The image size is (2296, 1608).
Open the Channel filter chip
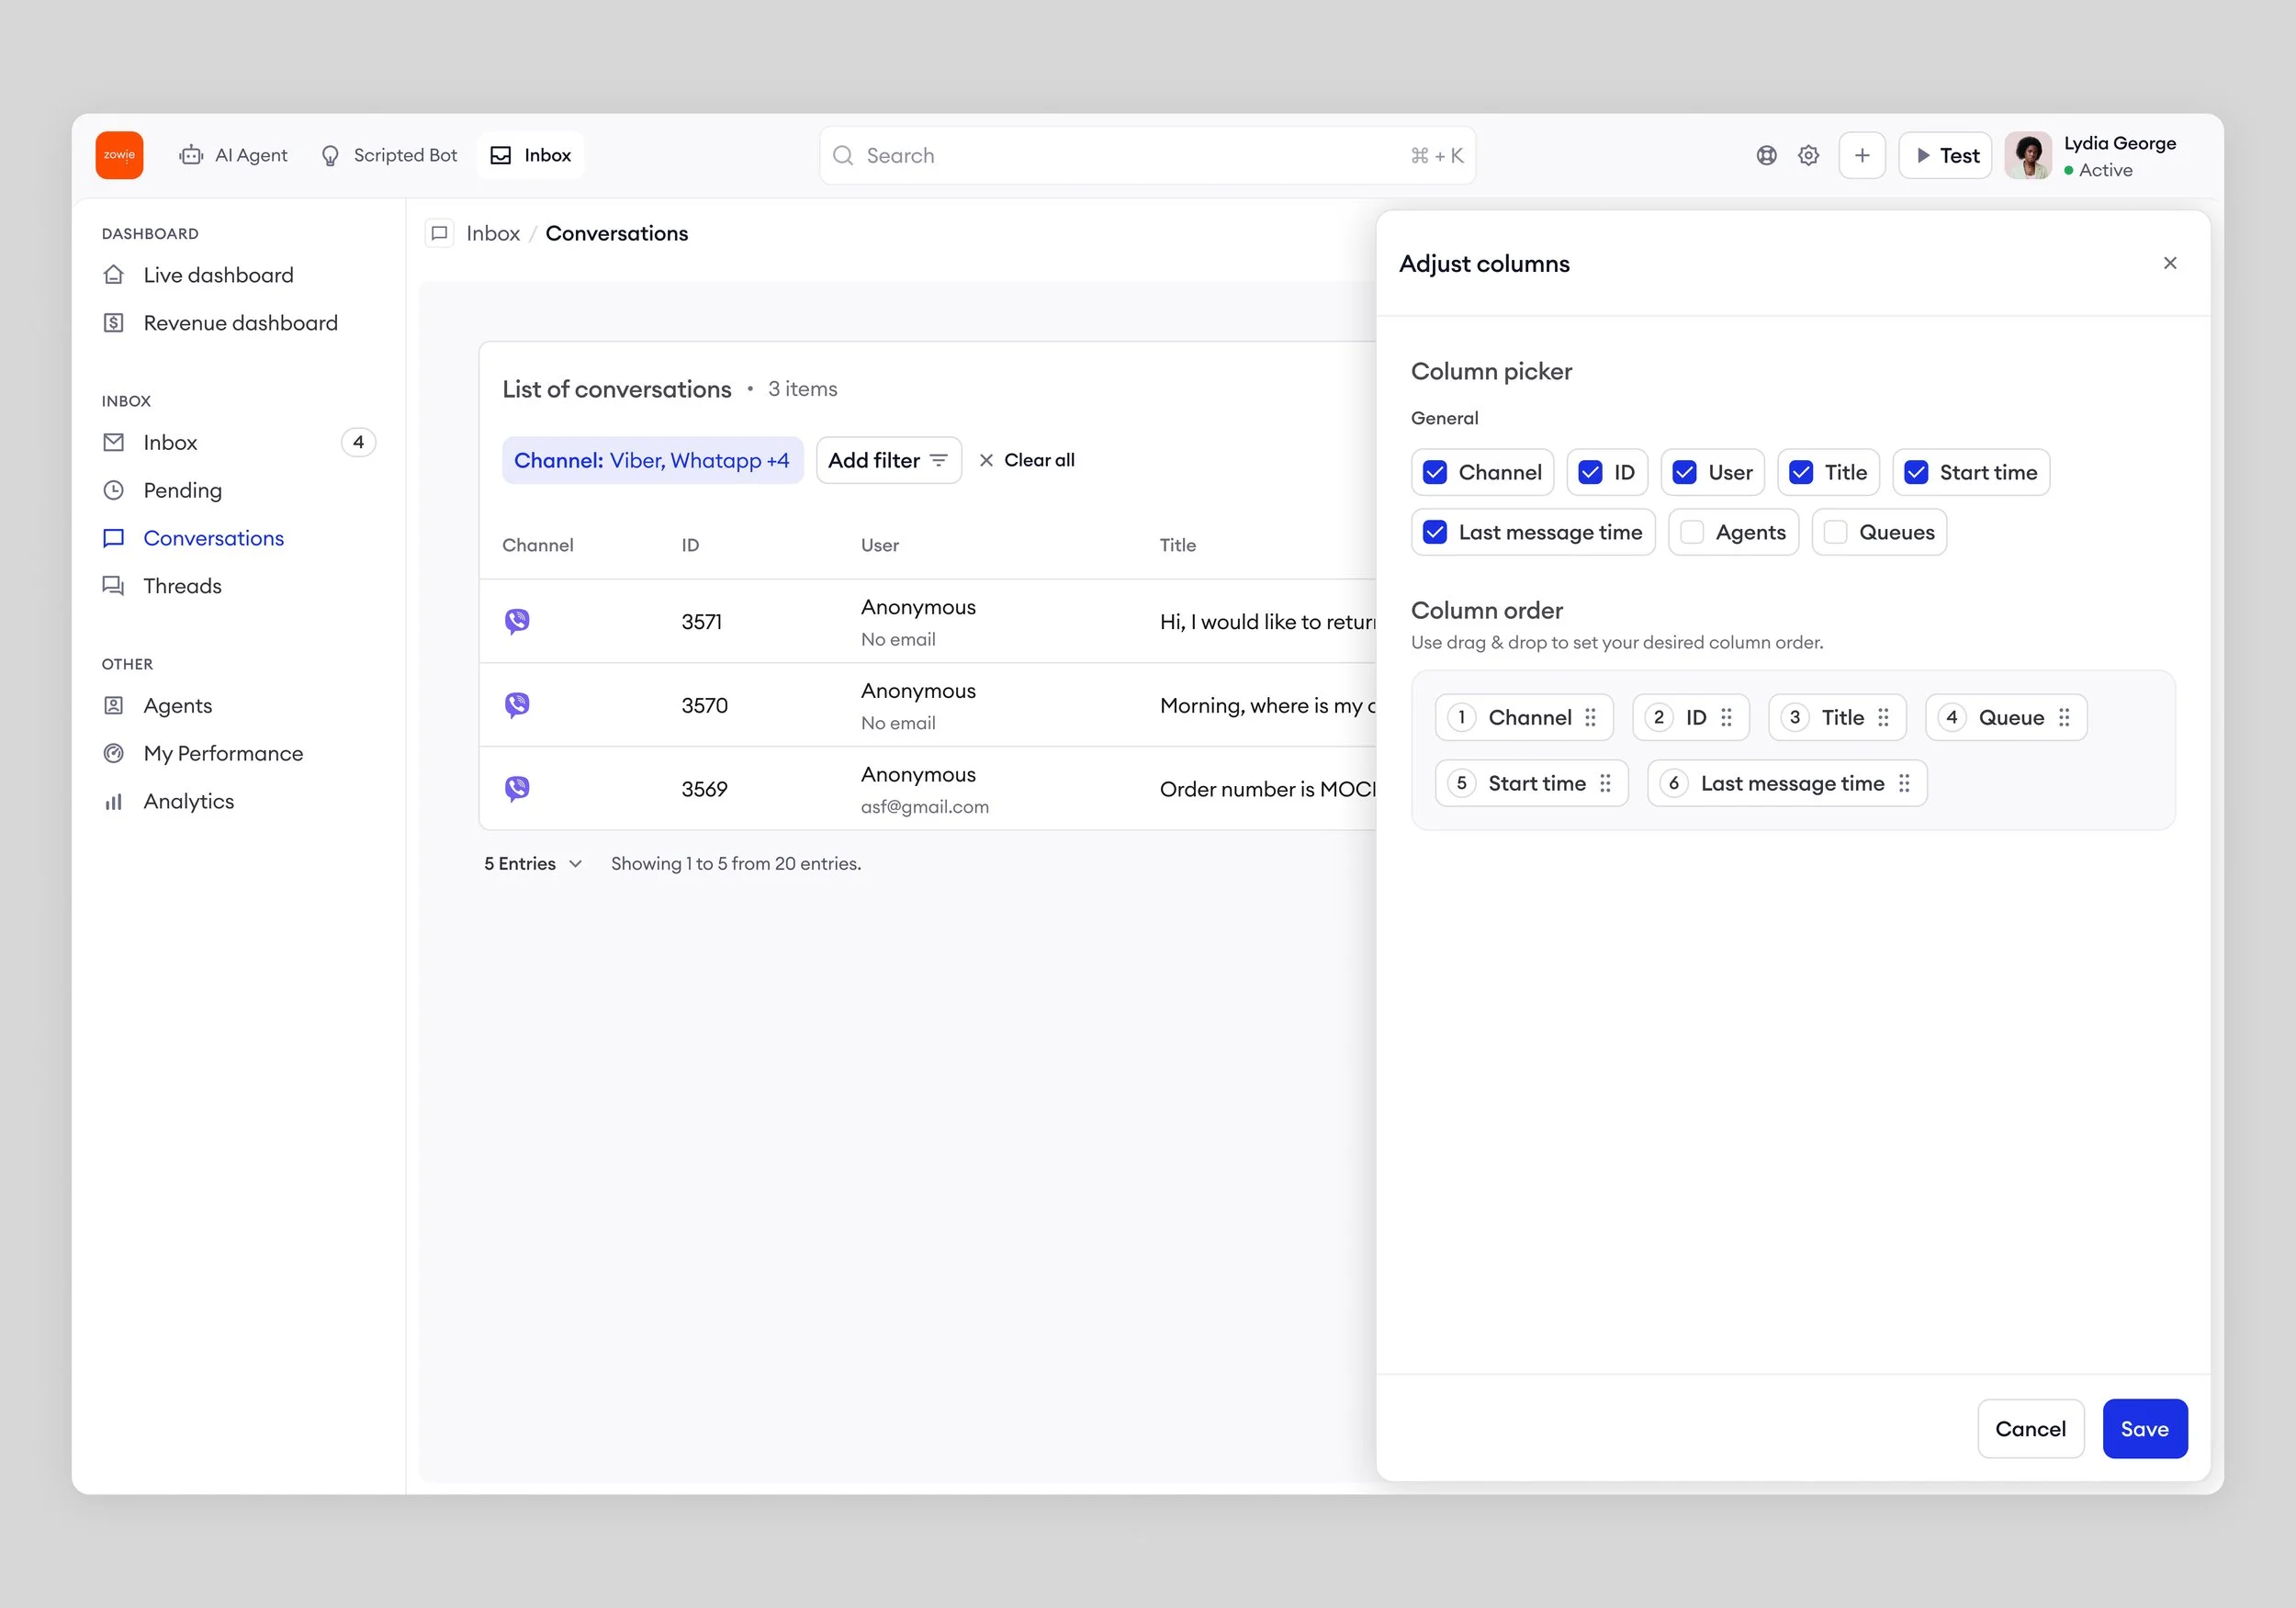click(x=652, y=460)
